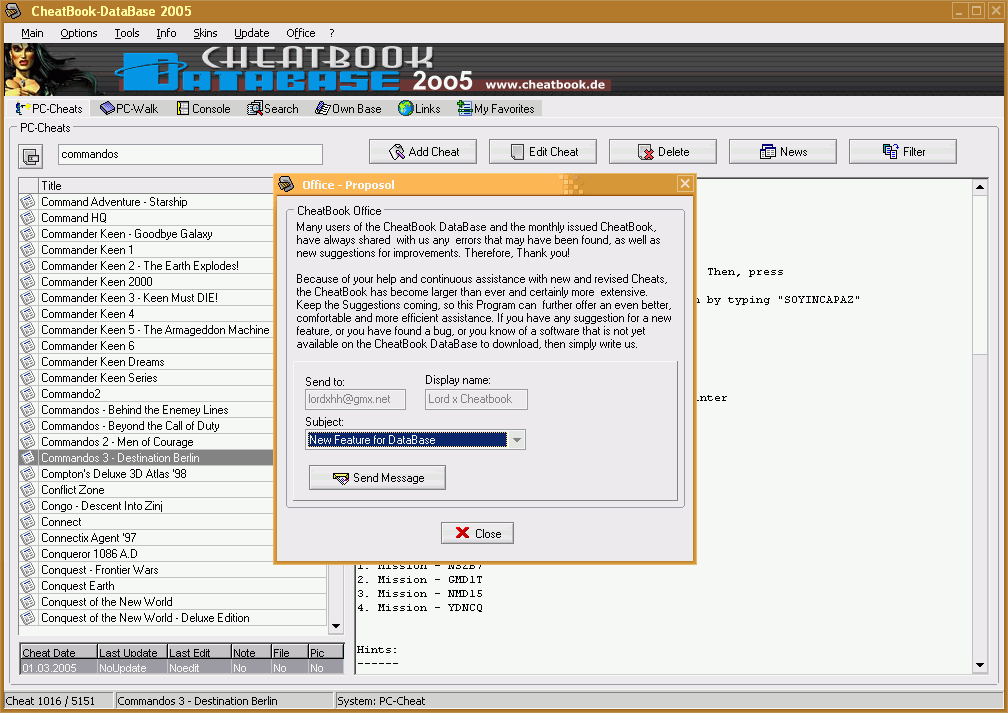Click the Send Message envelope button

[x=377, y=478]
